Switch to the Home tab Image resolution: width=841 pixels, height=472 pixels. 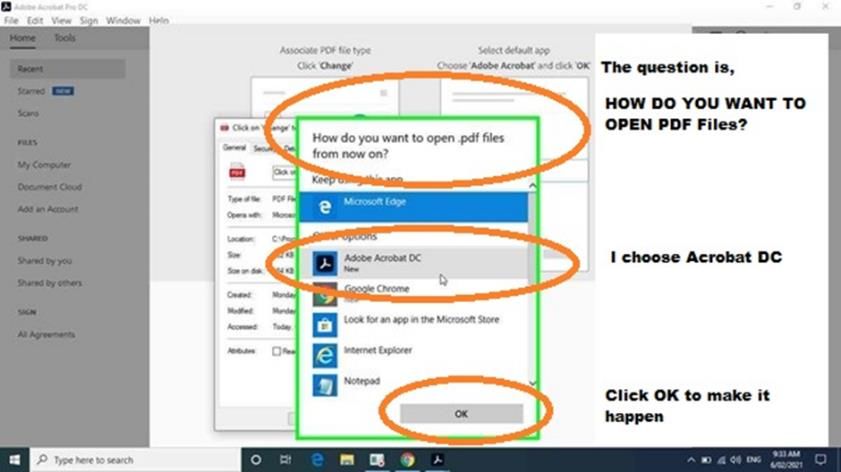pos(23,38)
